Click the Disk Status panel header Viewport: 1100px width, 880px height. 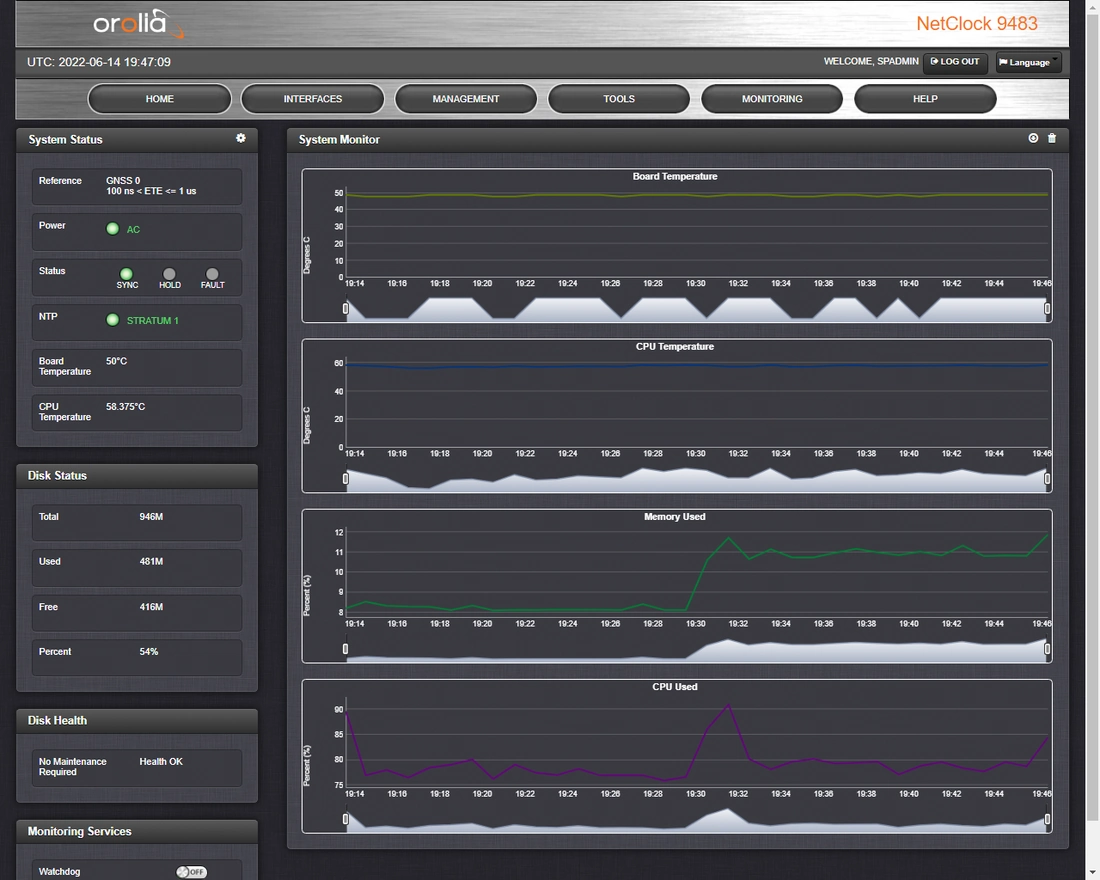pos(137,476)
